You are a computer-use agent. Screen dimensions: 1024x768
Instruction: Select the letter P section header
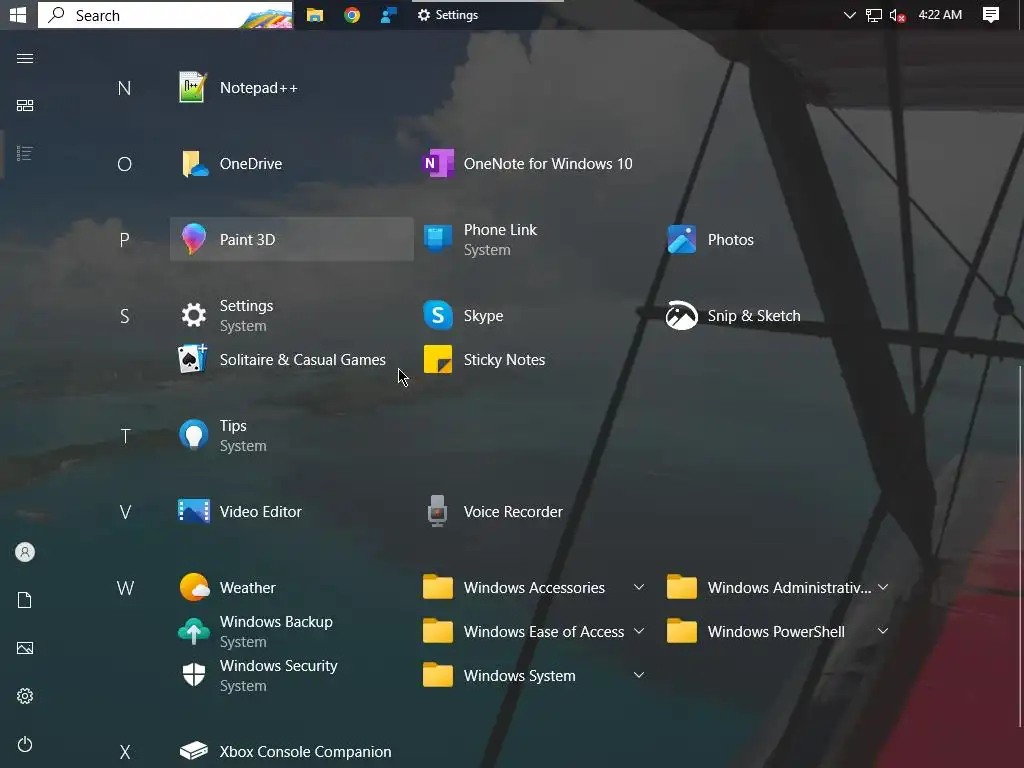pyautogui.click(x=124, y=240)
